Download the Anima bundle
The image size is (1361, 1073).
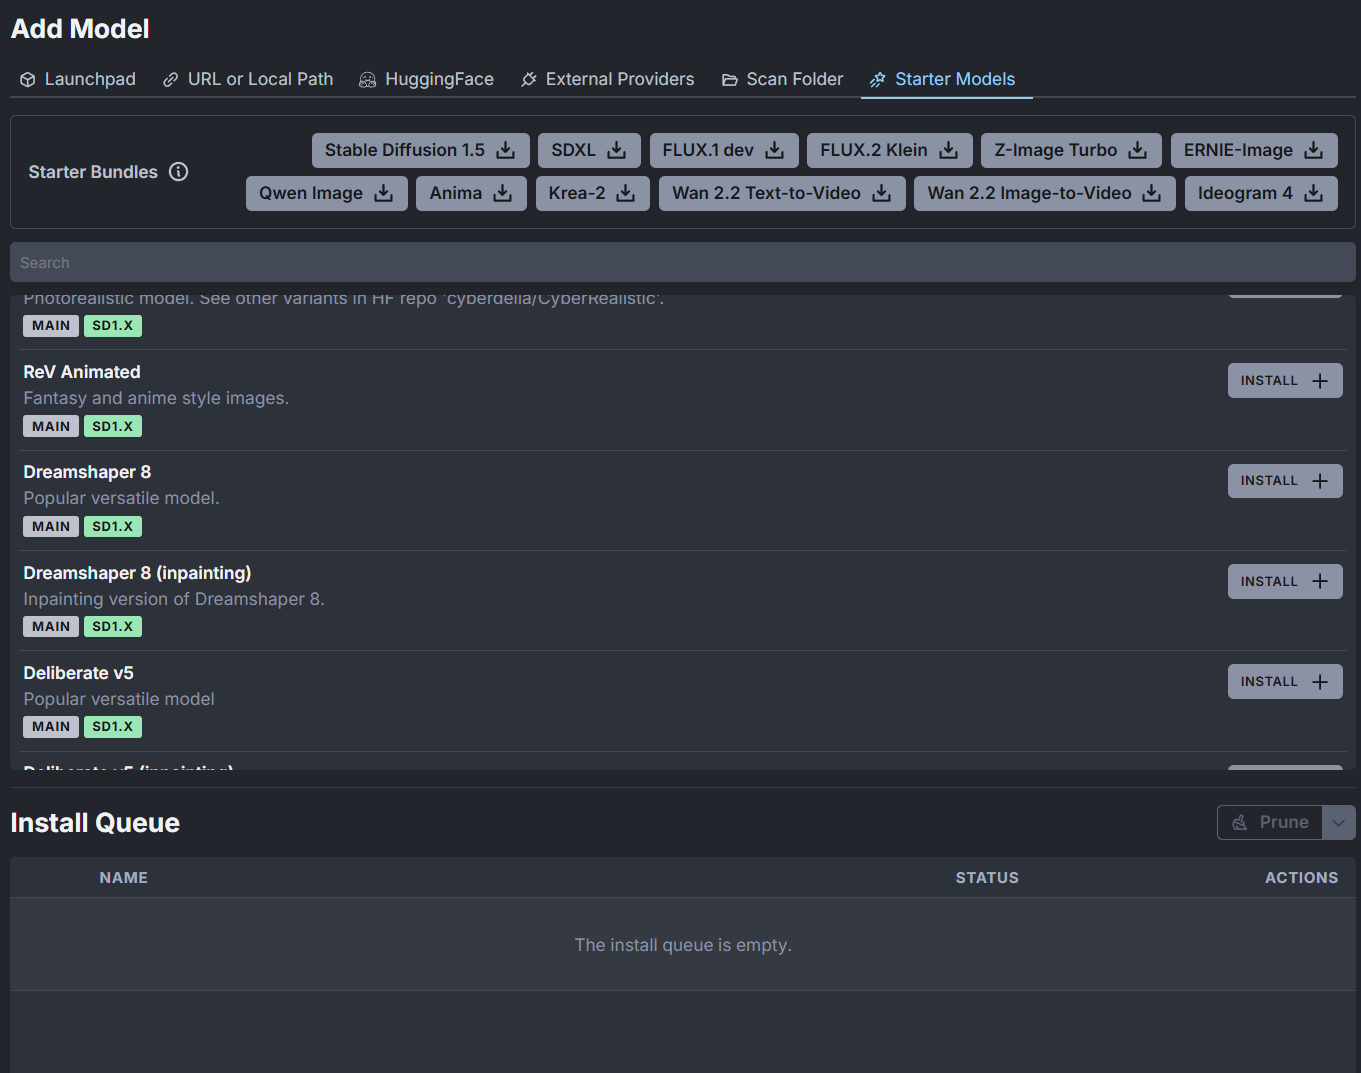(471, 193)
